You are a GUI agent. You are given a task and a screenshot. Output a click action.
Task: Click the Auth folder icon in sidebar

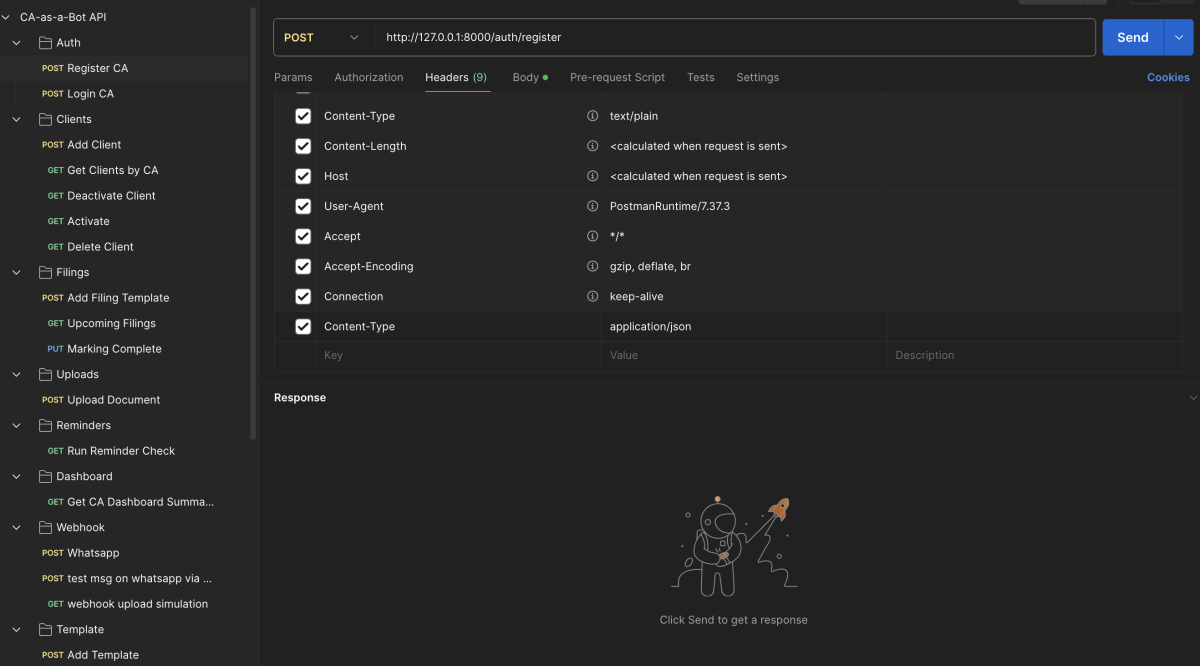tap(45, 43)
